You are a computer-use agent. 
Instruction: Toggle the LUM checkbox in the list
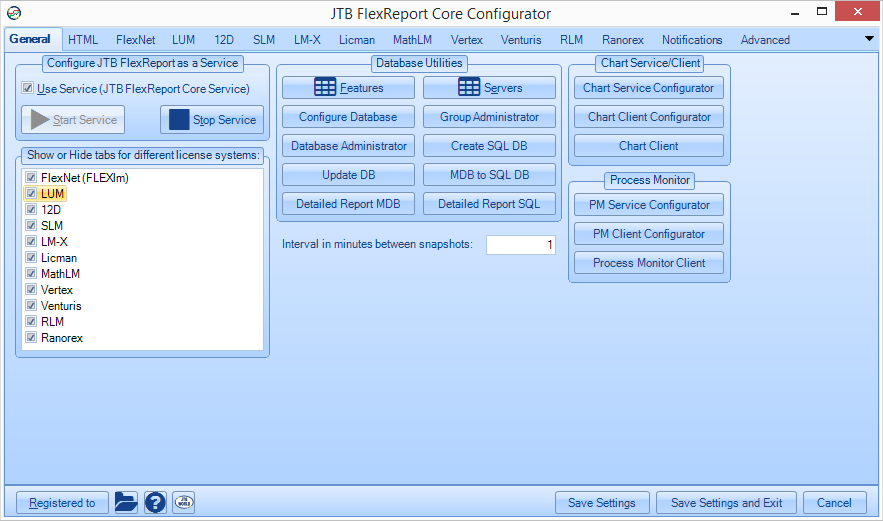click(32, 193)
